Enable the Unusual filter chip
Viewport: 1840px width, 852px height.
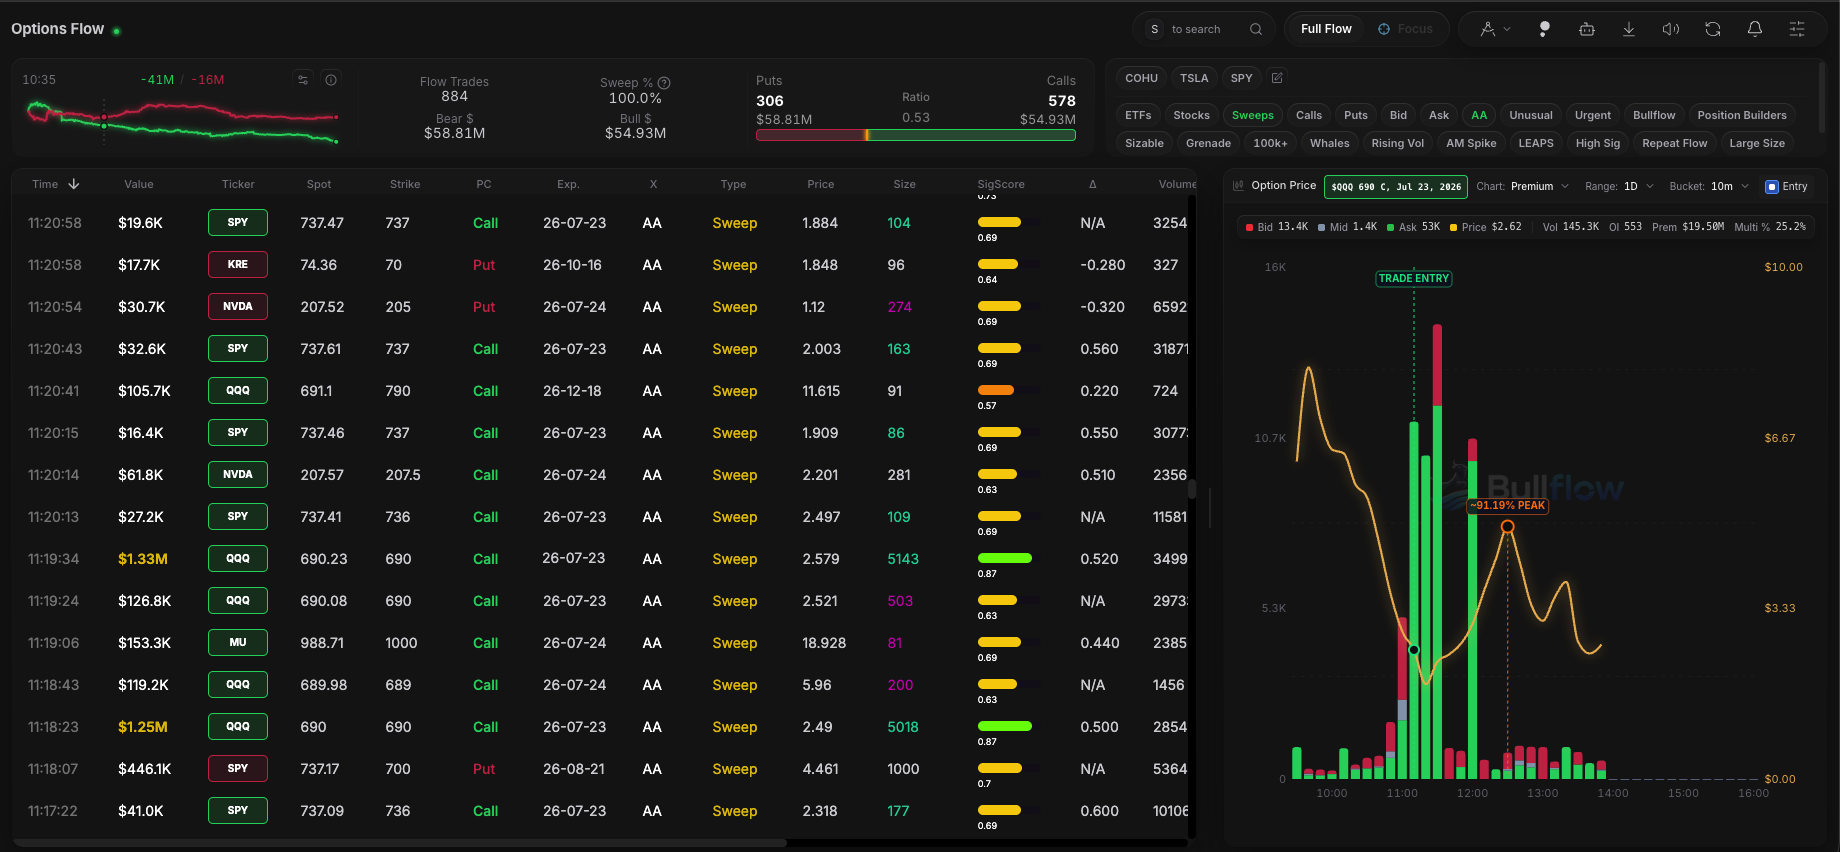[x=1531, y=115]
